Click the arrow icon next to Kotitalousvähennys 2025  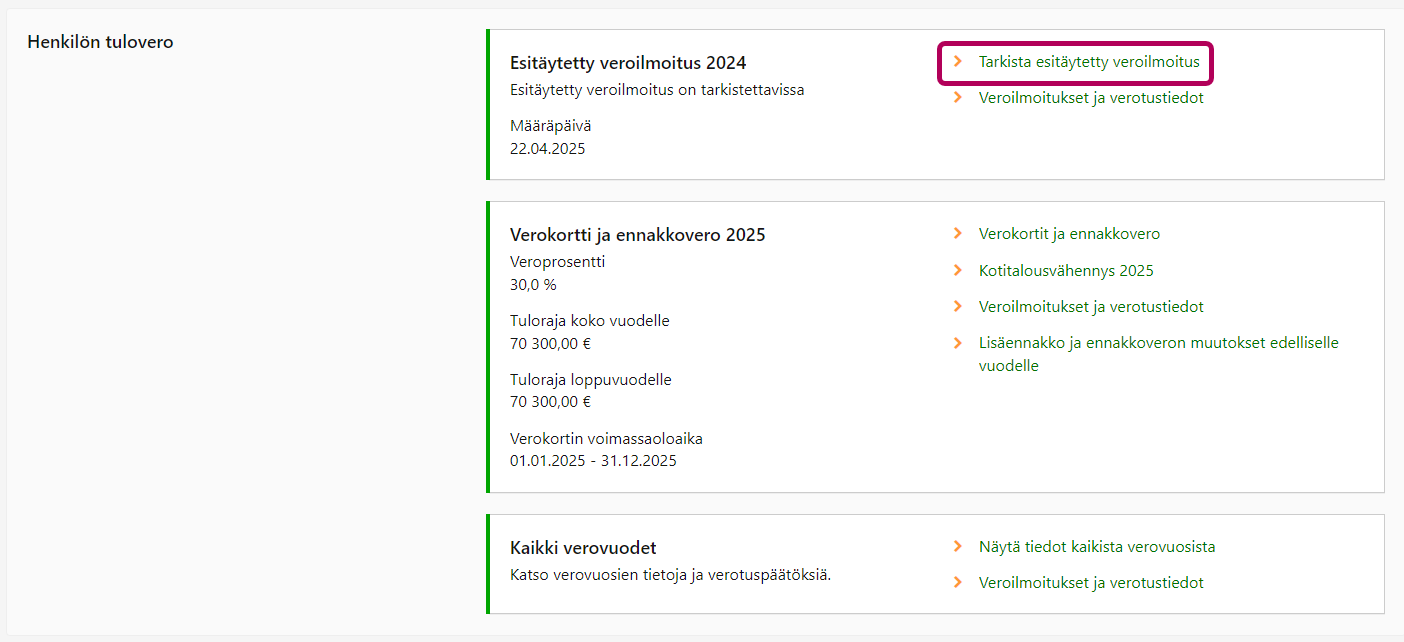pyautogui.click(x=958, y=270)
